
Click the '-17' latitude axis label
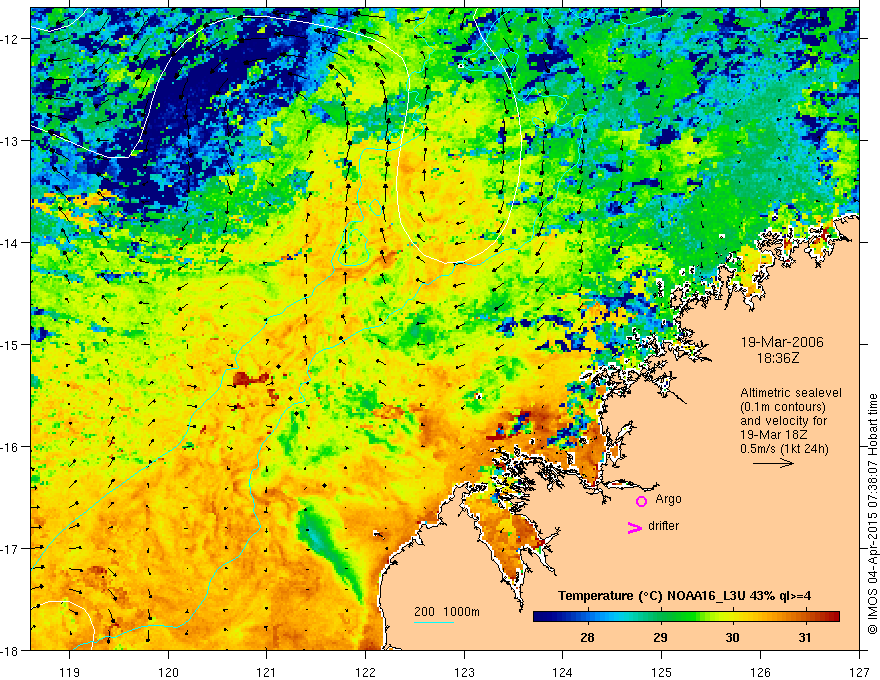point(11,549)
